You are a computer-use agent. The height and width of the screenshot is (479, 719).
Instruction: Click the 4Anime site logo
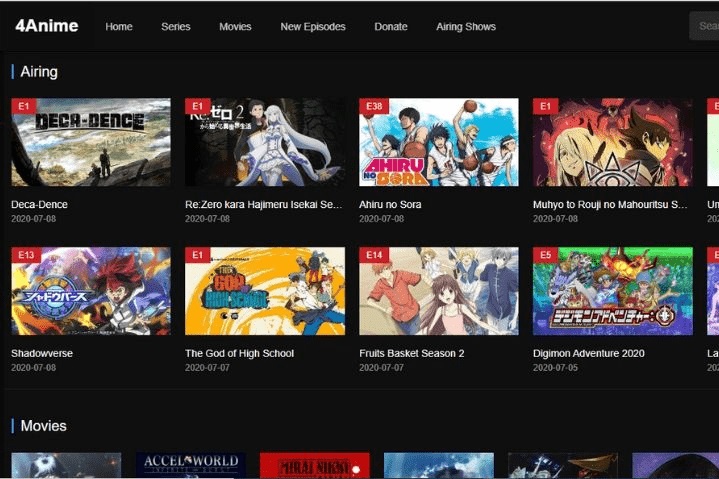click(x=47, y=26)
